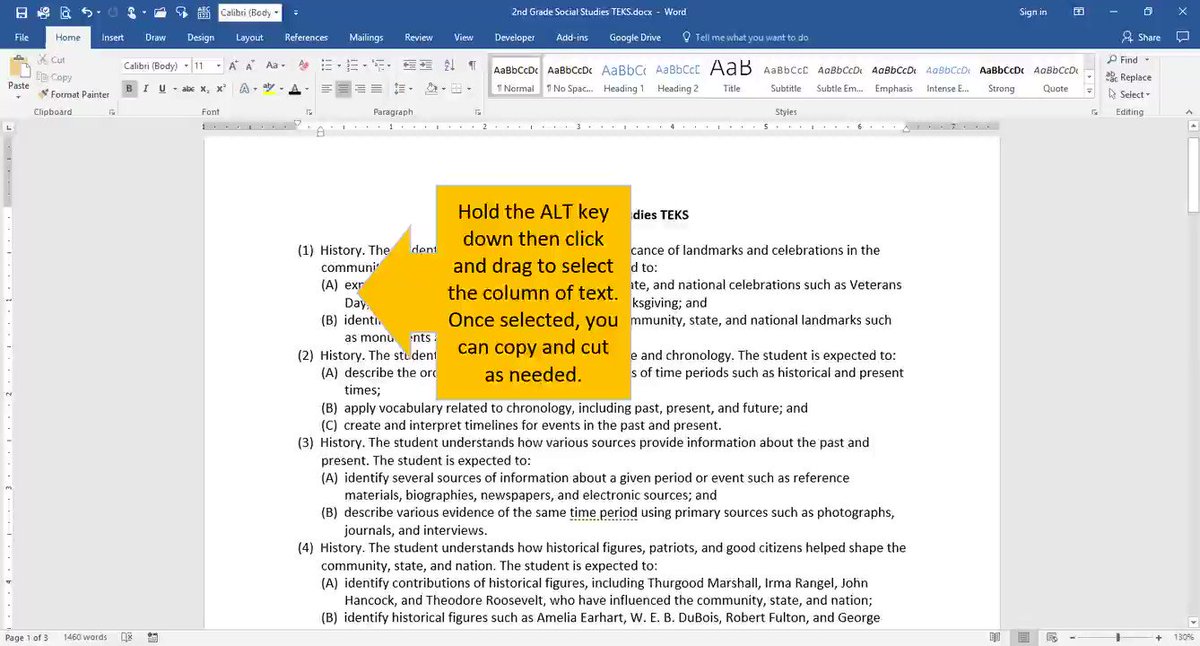This screenshot has height=646, width=1200.
Task: Apply the Heading 1 style
Action: (x=623, y=77)
